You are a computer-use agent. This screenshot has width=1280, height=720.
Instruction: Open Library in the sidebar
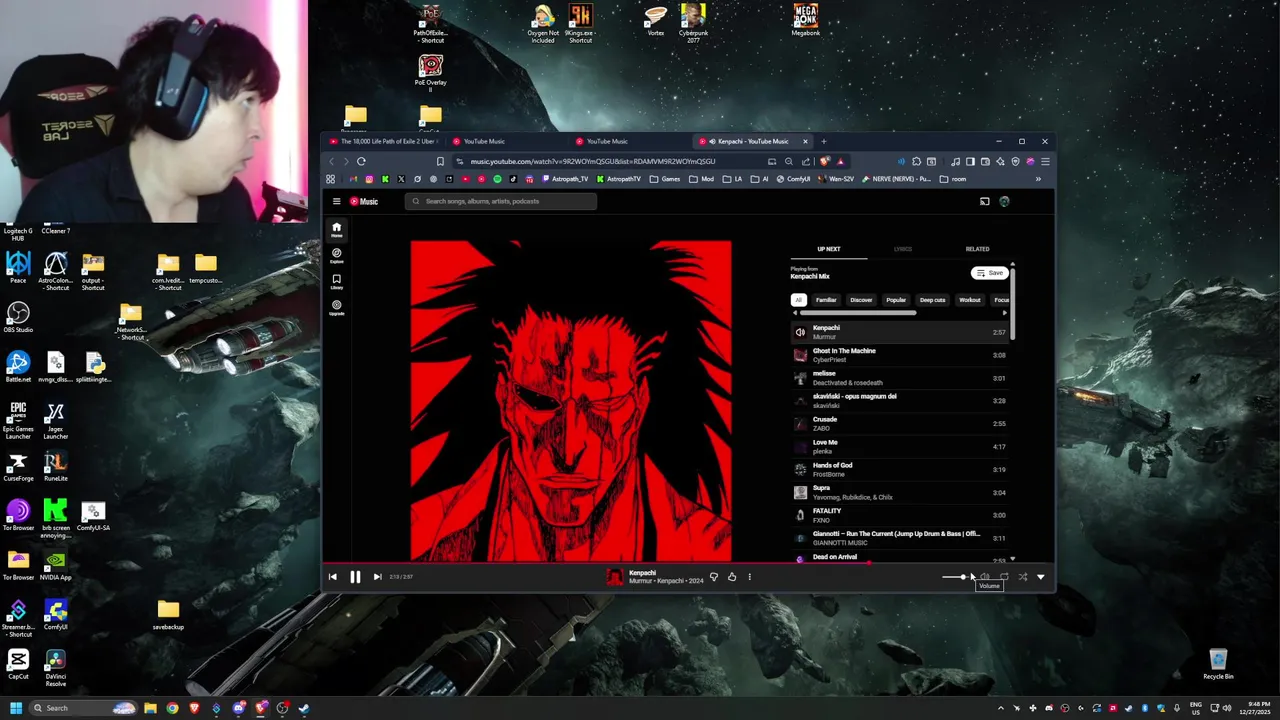337,281
